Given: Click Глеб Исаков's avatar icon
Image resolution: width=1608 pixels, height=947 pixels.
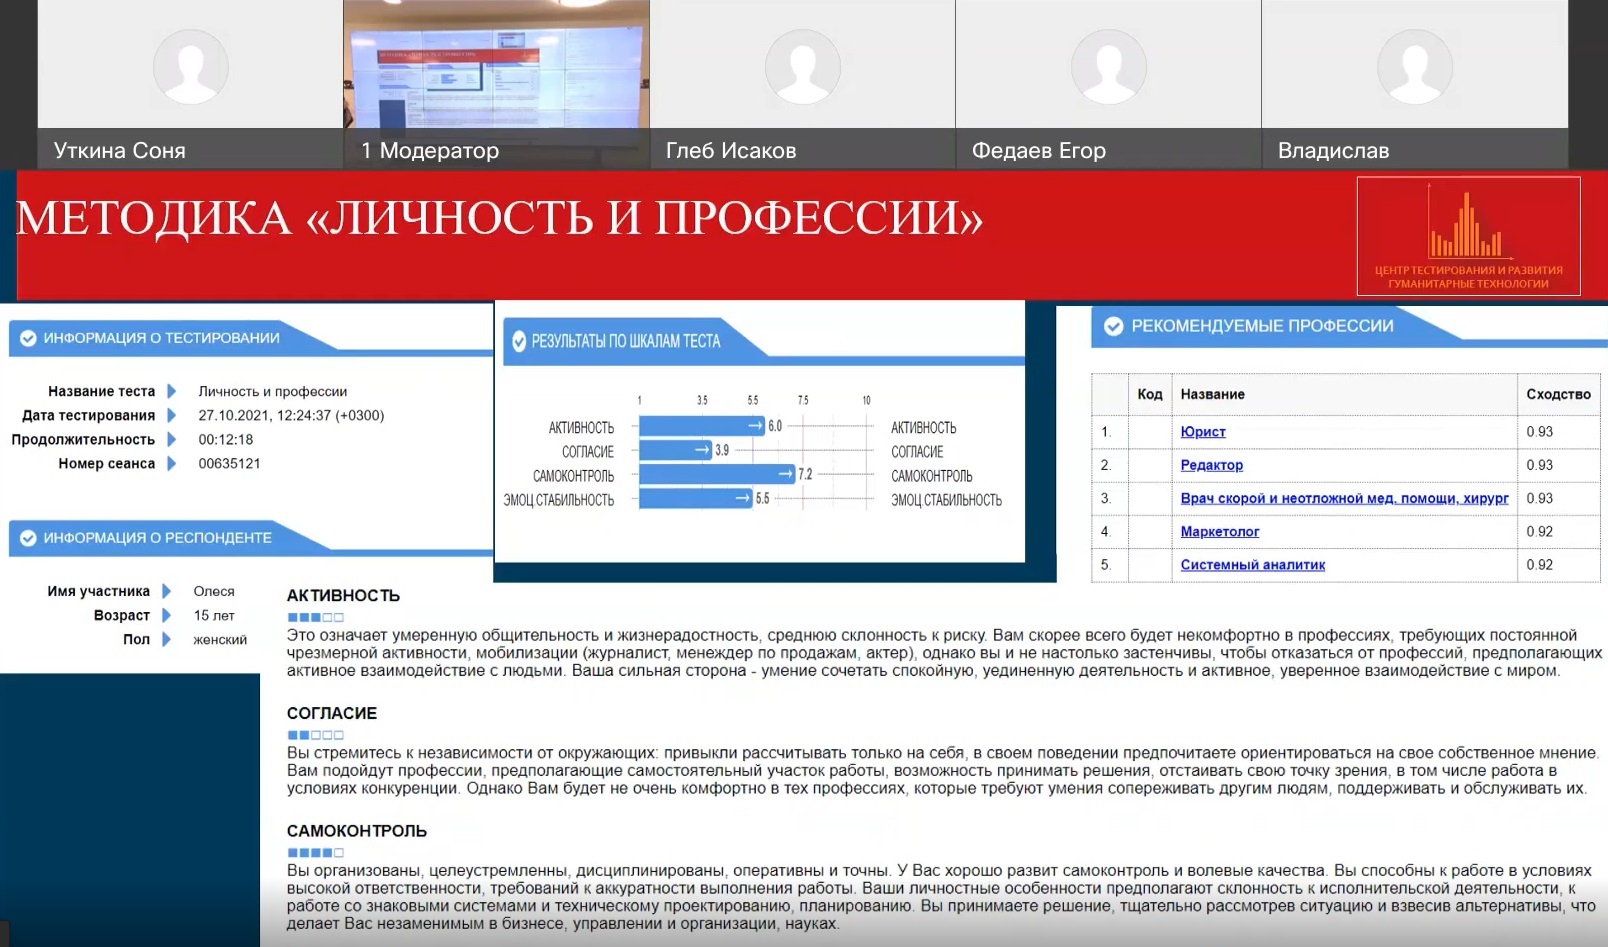Looking at the screenshot, I should pyautogui.click(x=802, y=66).
